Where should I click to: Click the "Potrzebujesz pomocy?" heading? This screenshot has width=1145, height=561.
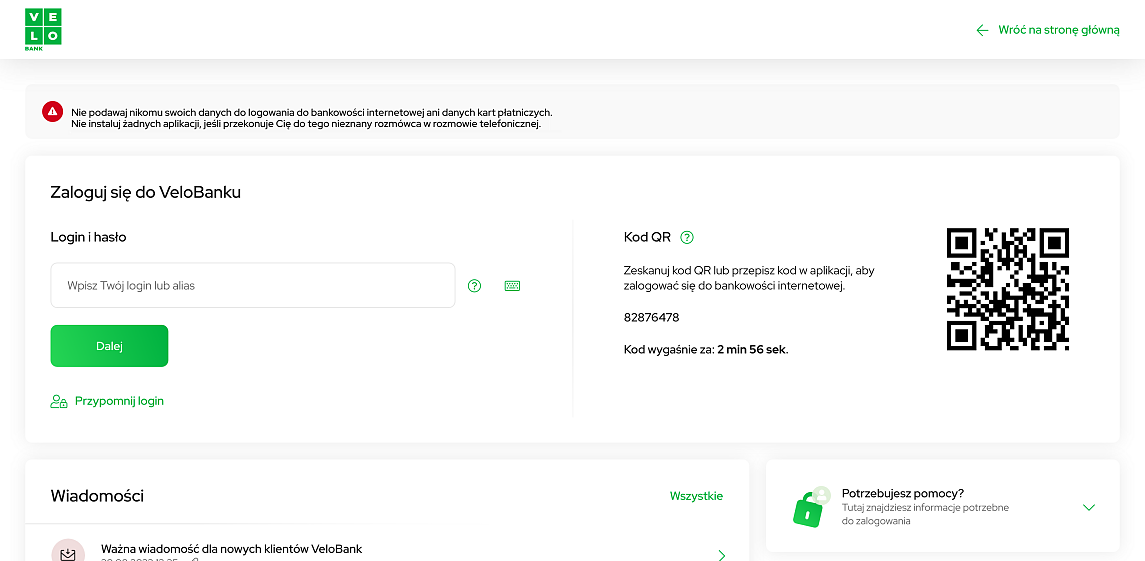(903, 493)
